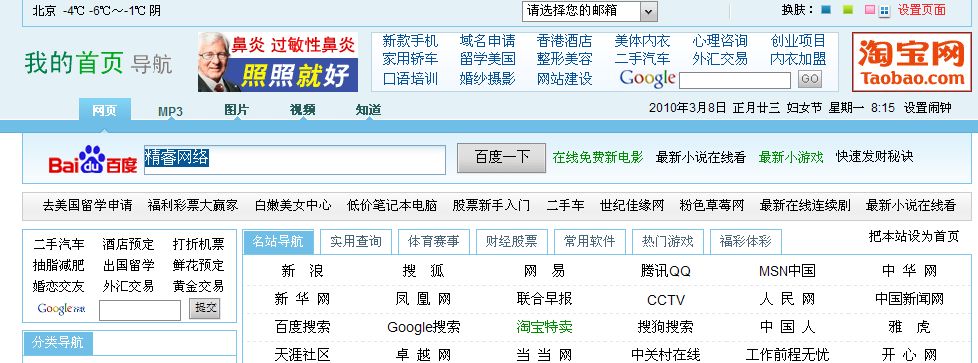Image resolution: width=978 pixels, height=363 pixels.
Task: Click the 北京 weather info text
Action: tap(97, 10)
